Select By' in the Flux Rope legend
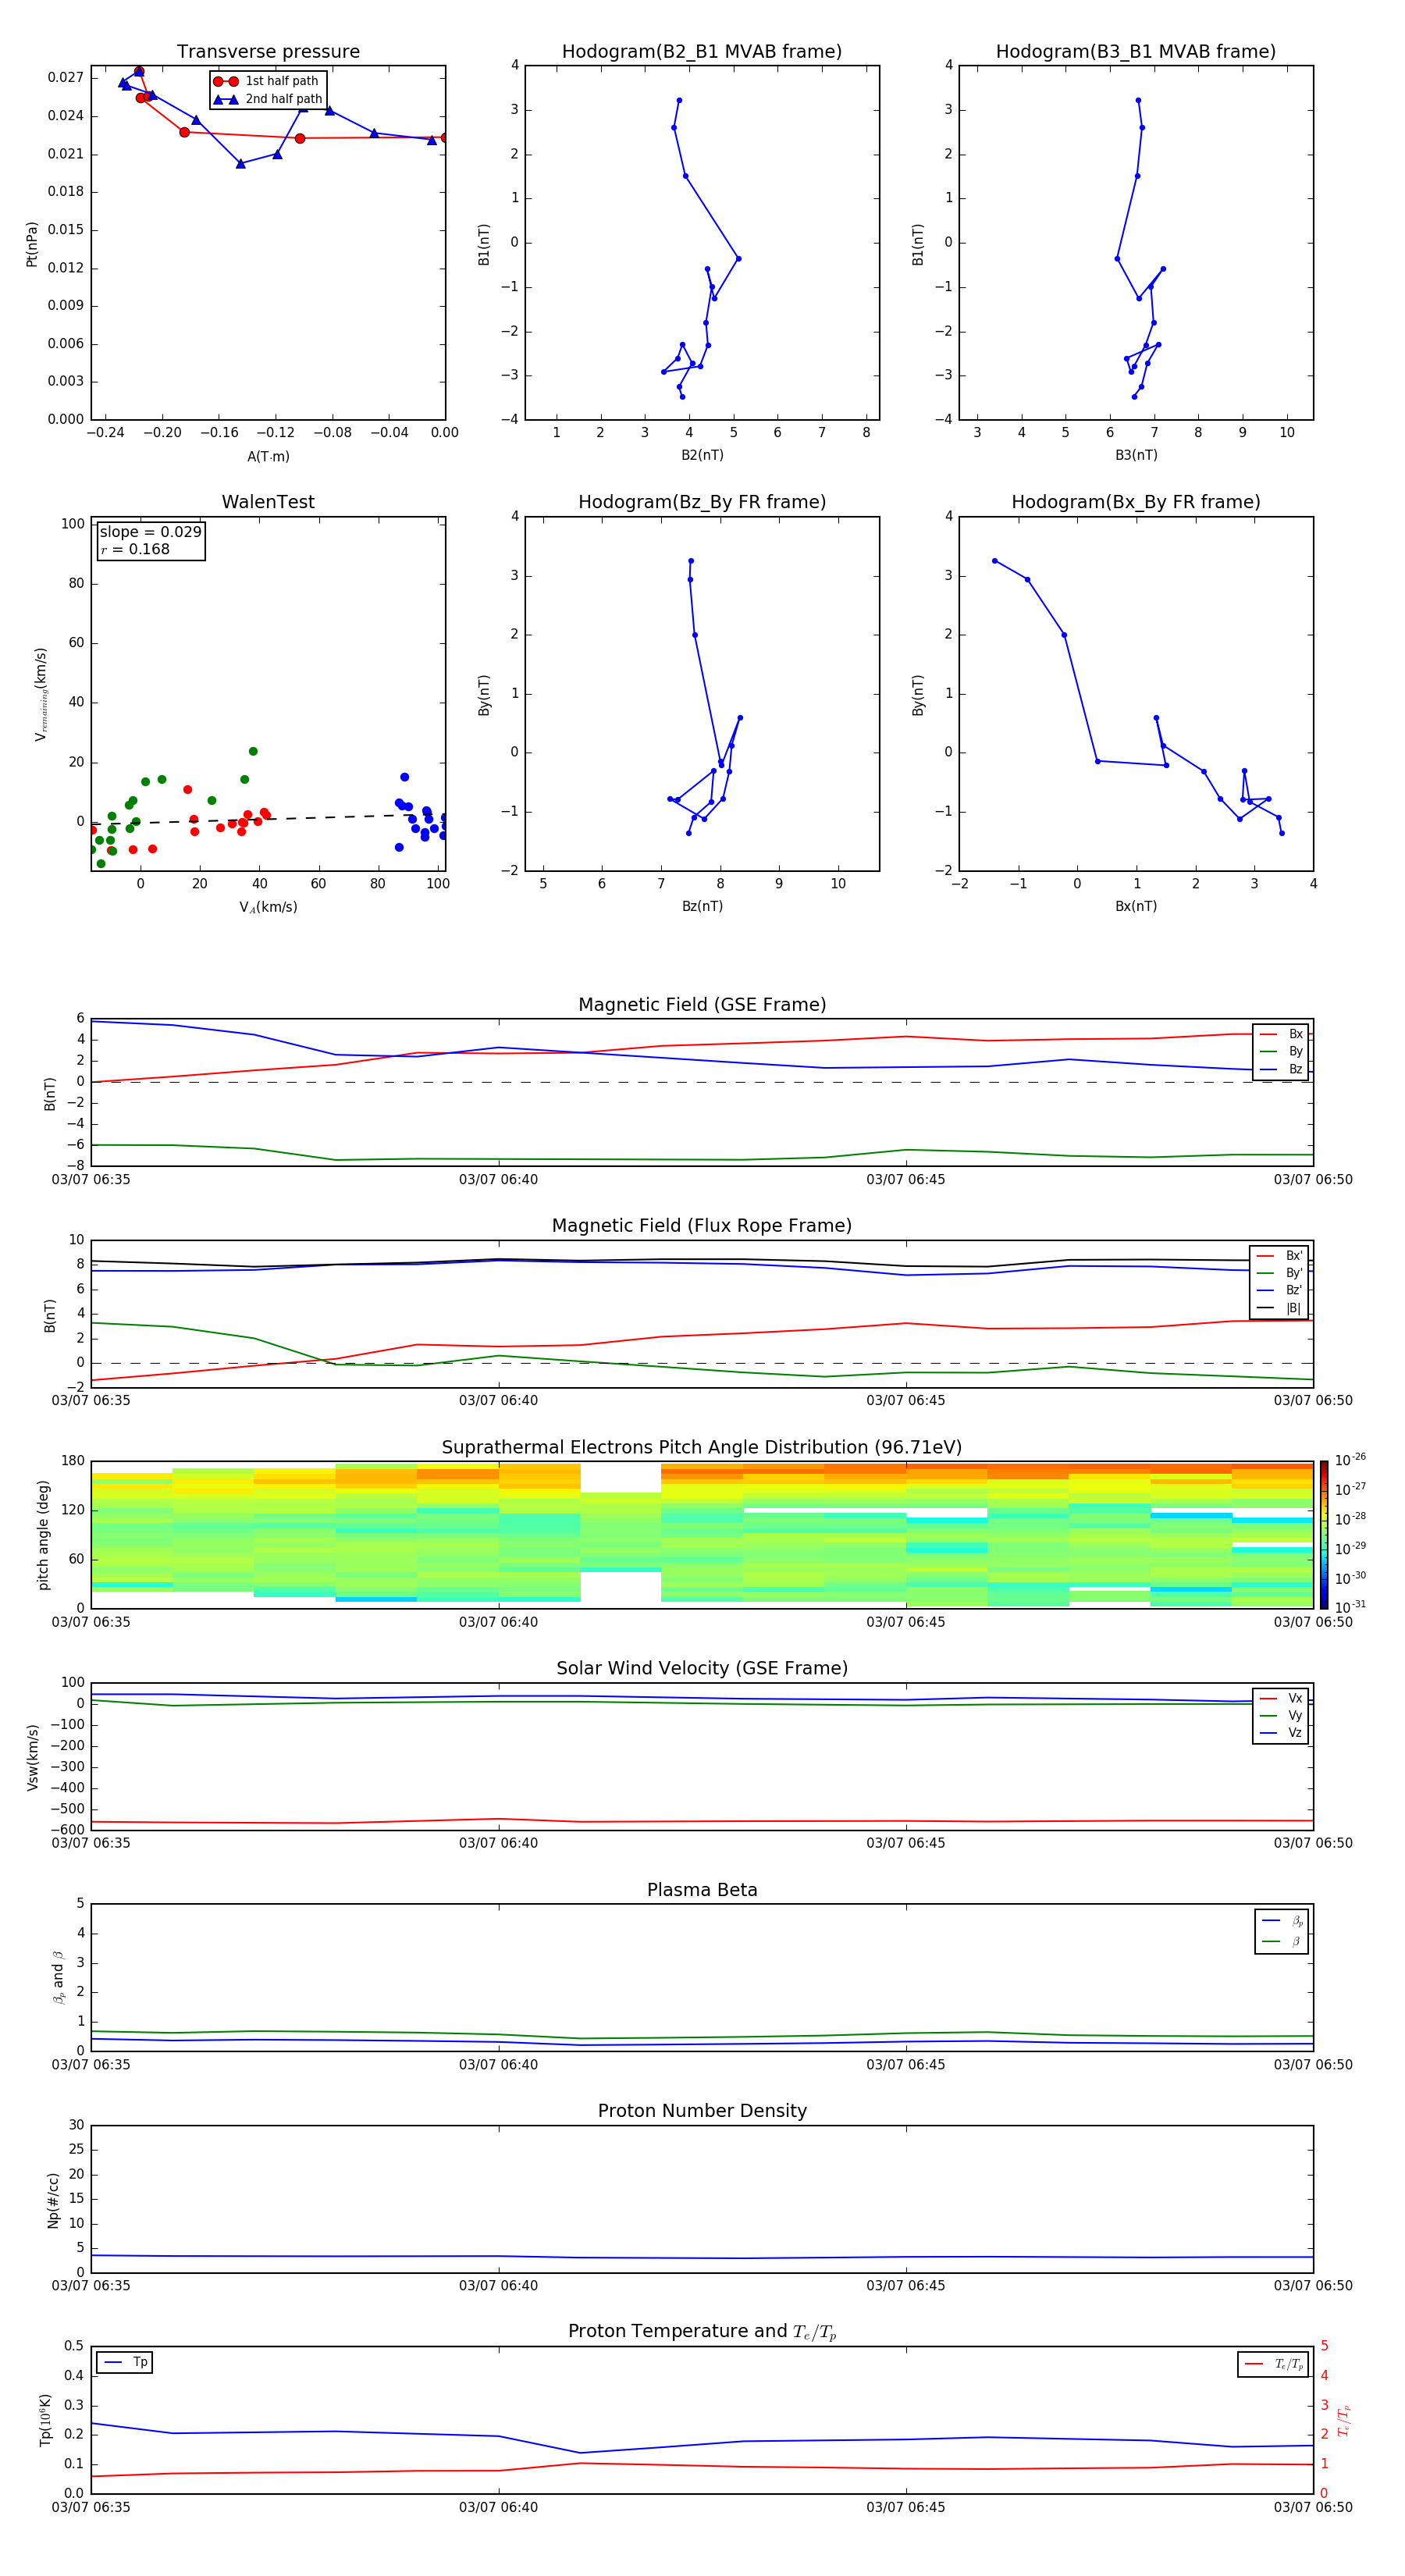Screen dimensions: 1405x2576 point(1279,1273)
